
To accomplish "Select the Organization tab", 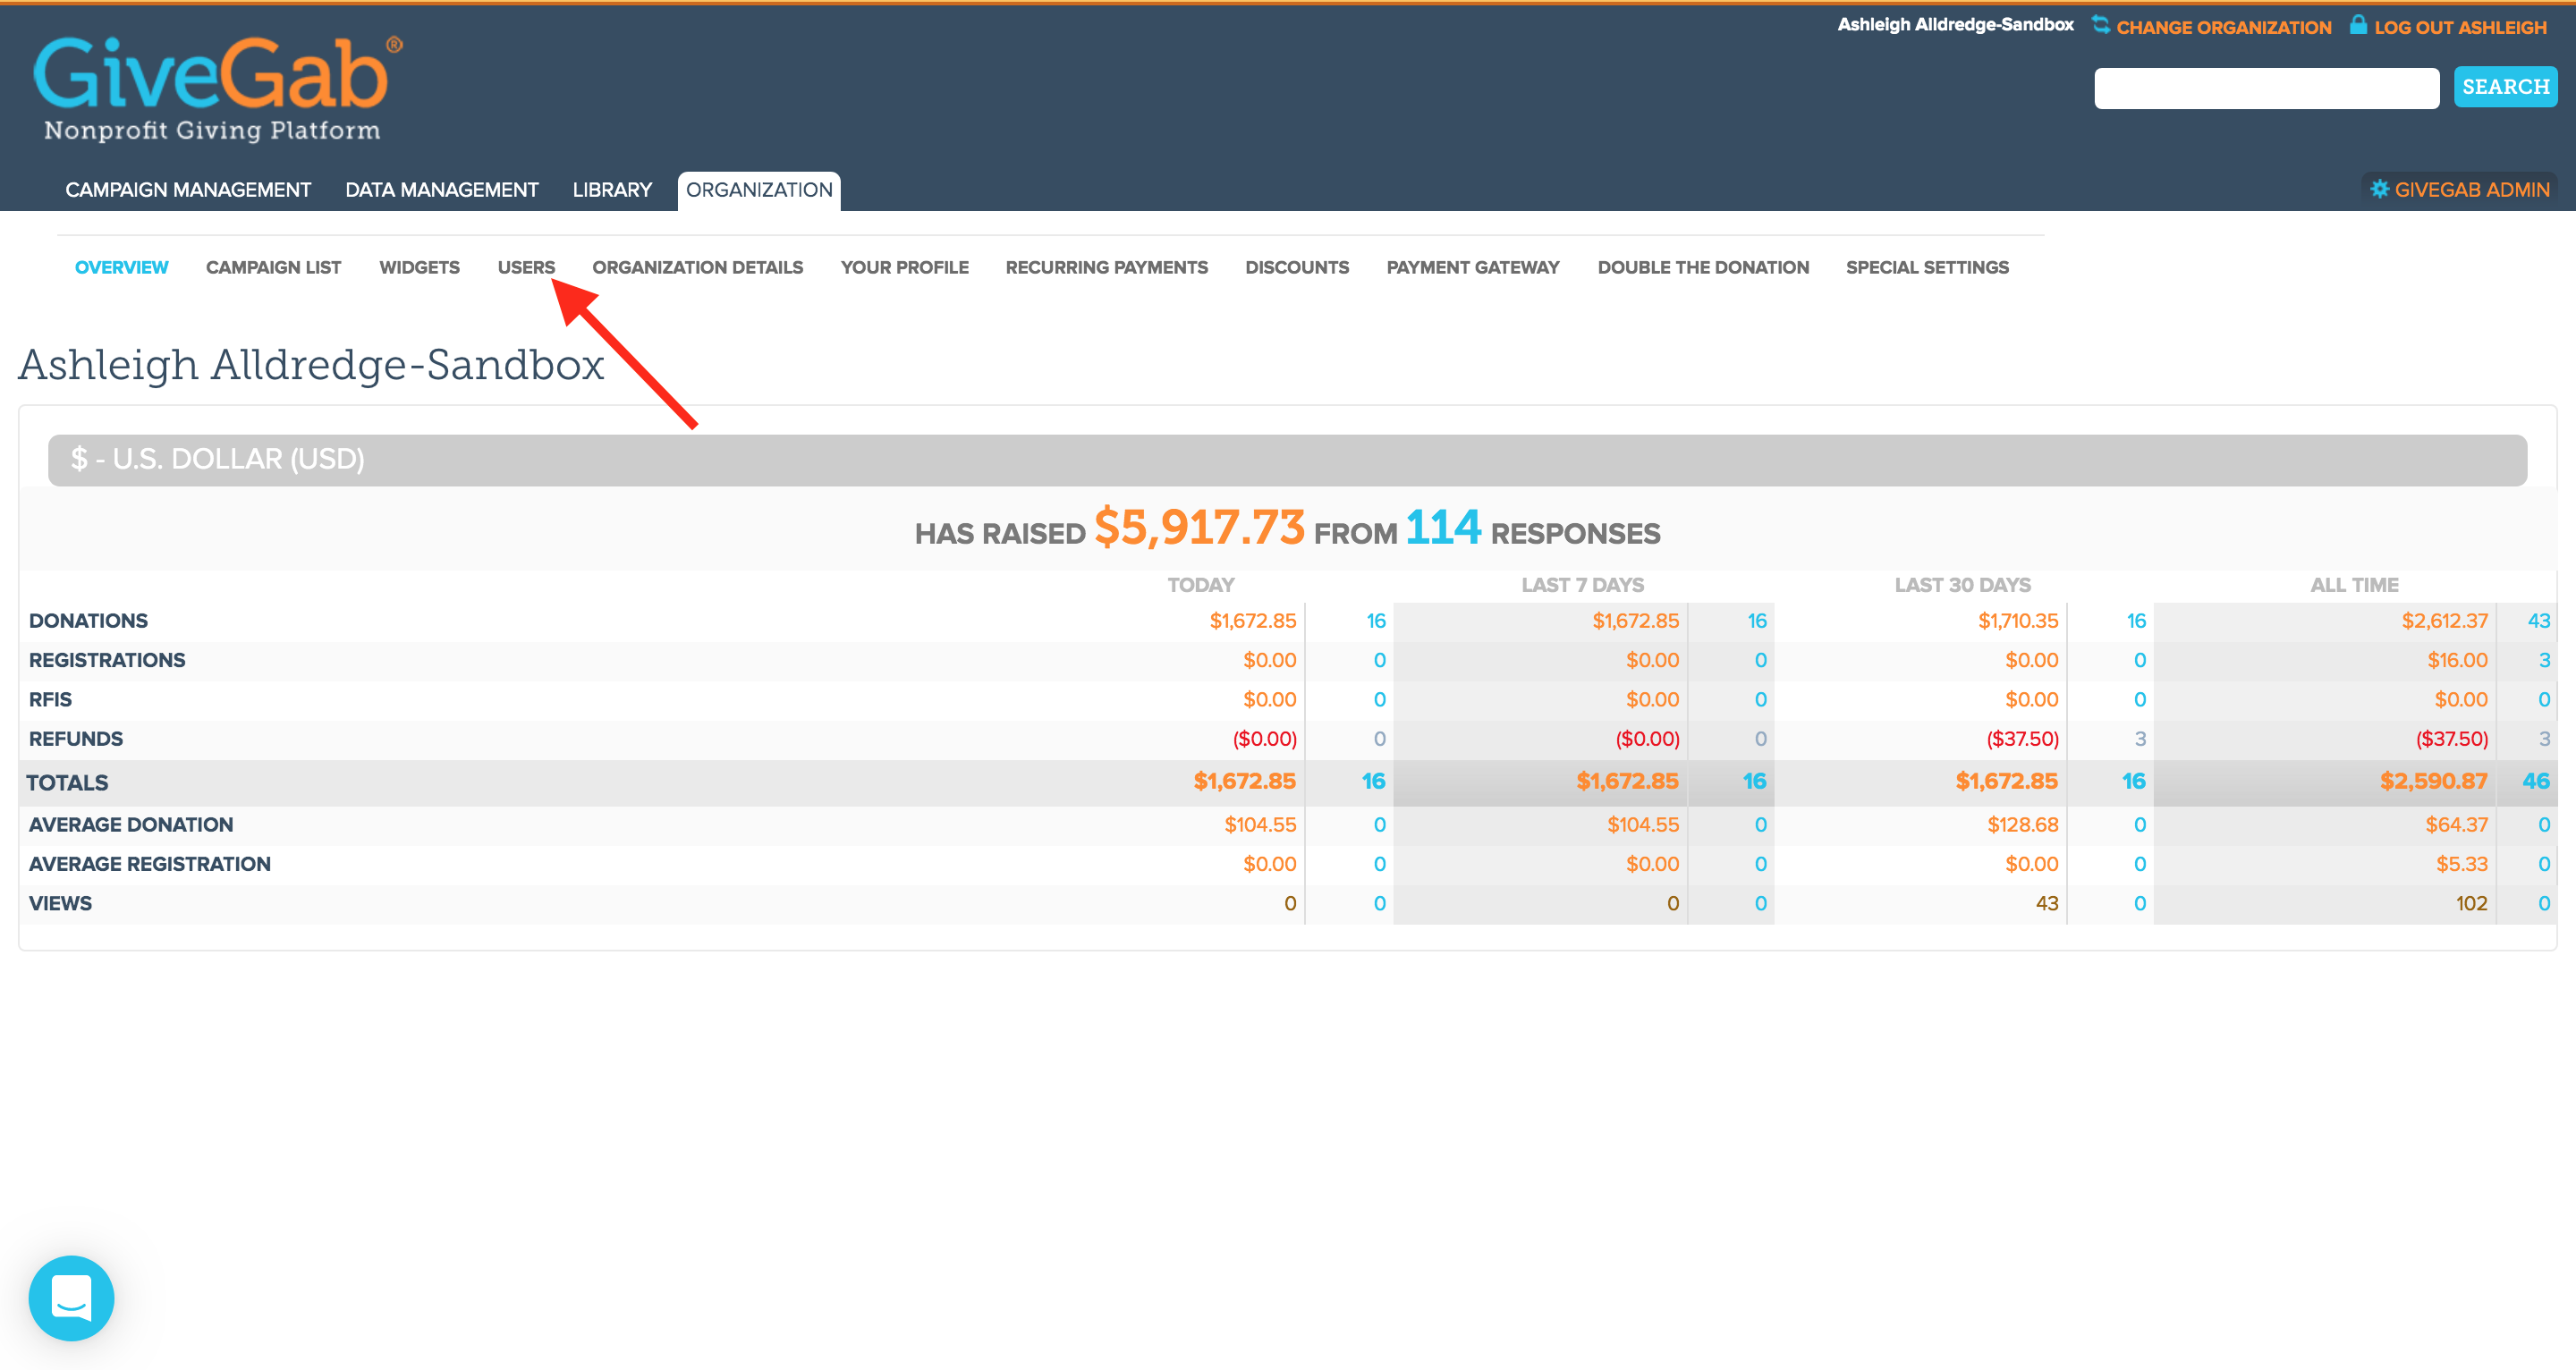I will coord(759,190).
